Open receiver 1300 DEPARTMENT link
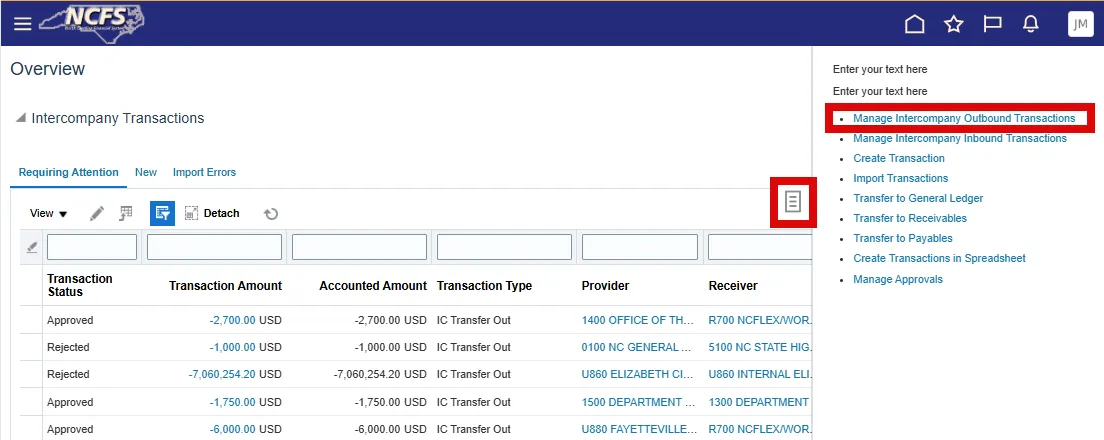The width and height of the screenshot is (1104, 440). point(758,402)
